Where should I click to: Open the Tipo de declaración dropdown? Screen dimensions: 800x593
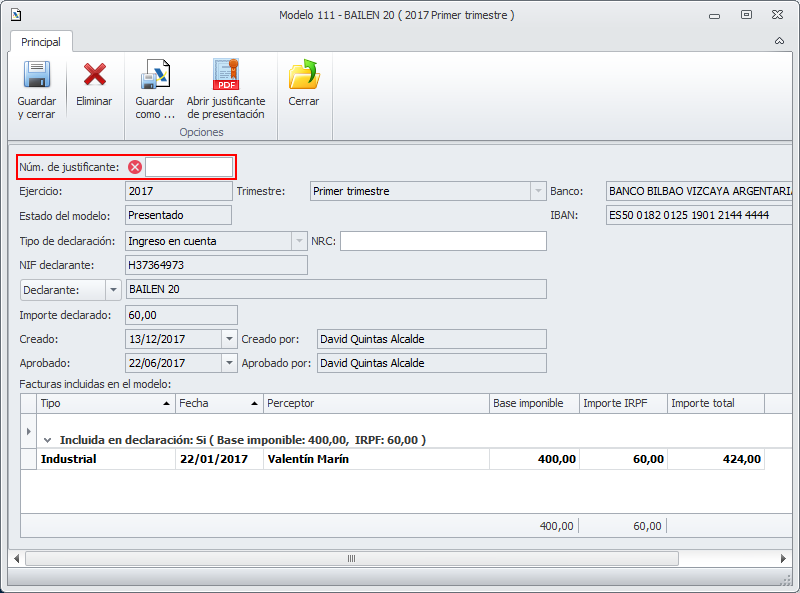(298, 241)
